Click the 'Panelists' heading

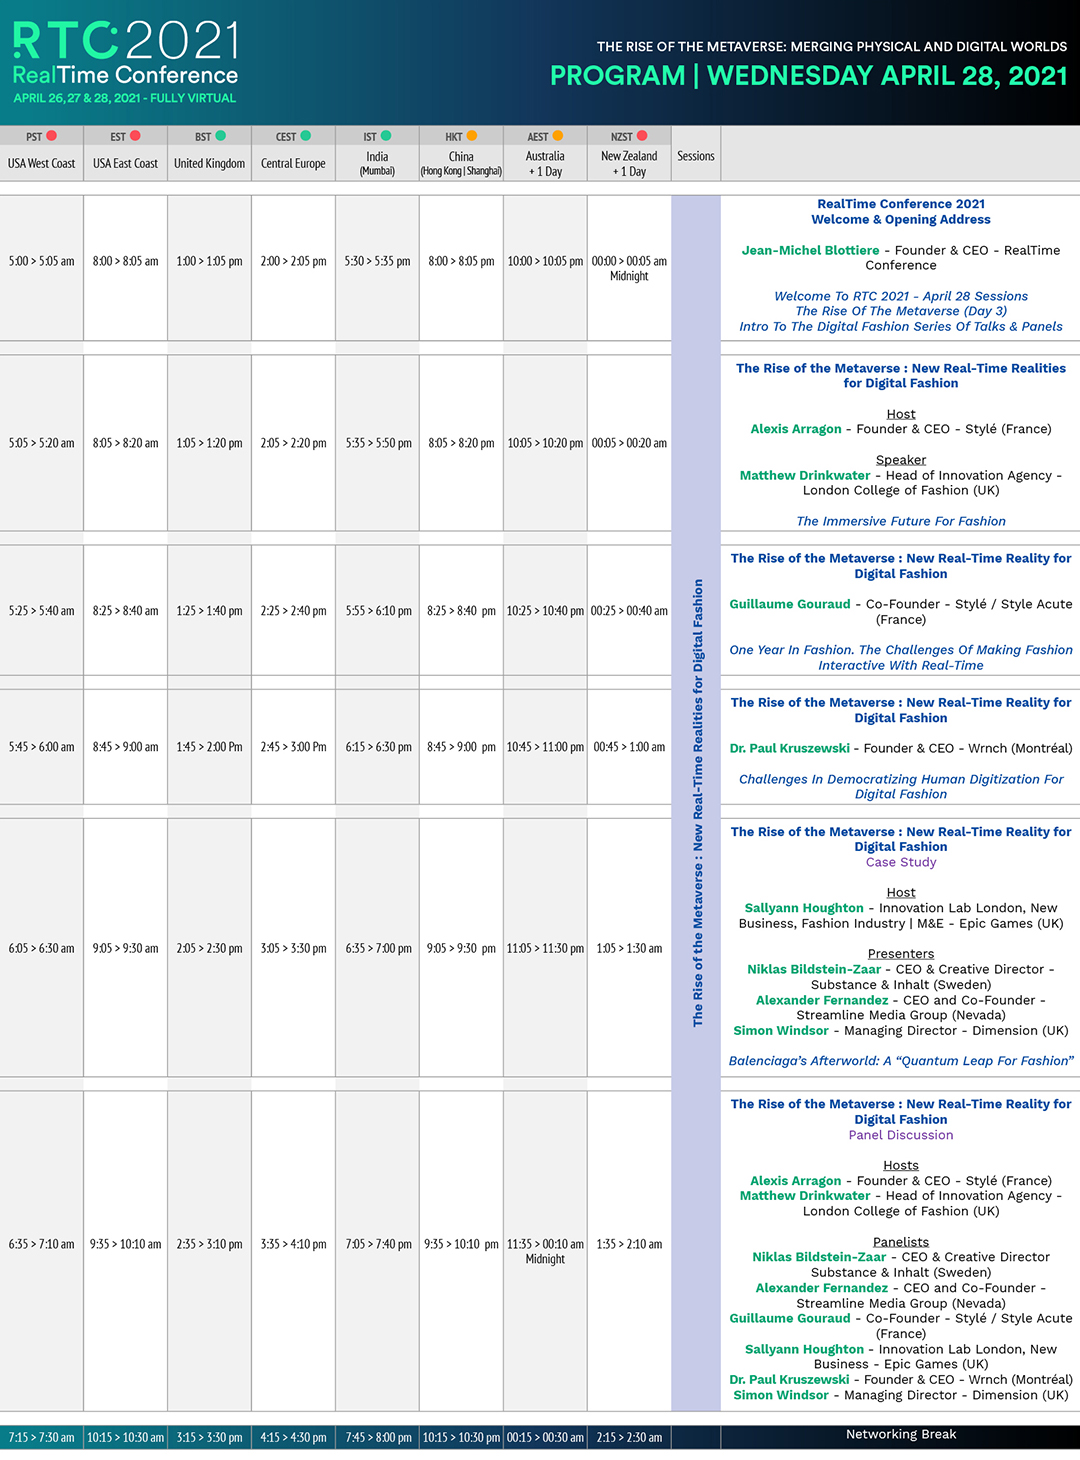click(x=901, y=1242)
